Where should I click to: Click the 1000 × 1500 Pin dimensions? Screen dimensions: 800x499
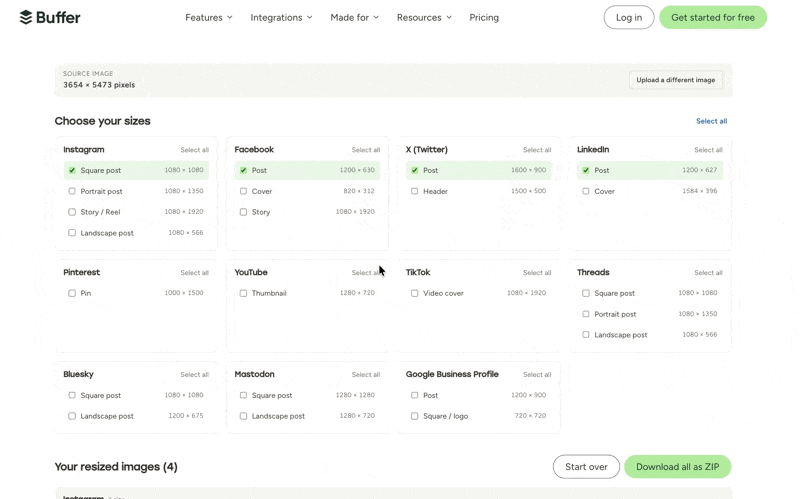click(184, 293)
